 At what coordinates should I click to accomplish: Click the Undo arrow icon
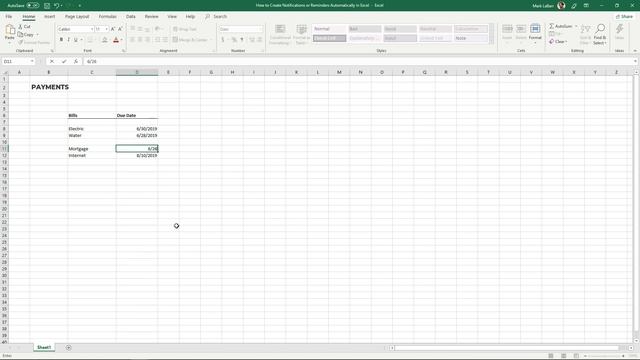tap(56, 6)
